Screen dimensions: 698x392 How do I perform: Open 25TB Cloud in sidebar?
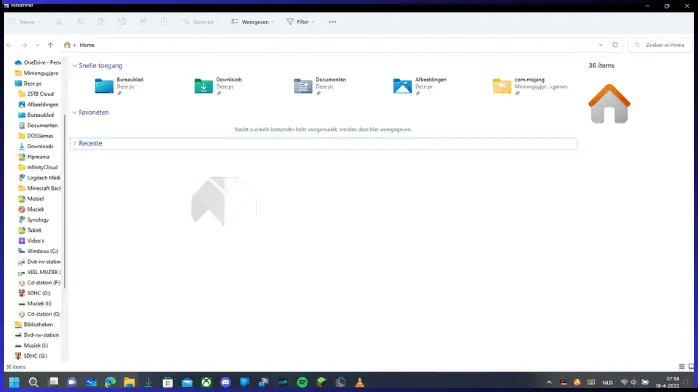pos(36,94)
